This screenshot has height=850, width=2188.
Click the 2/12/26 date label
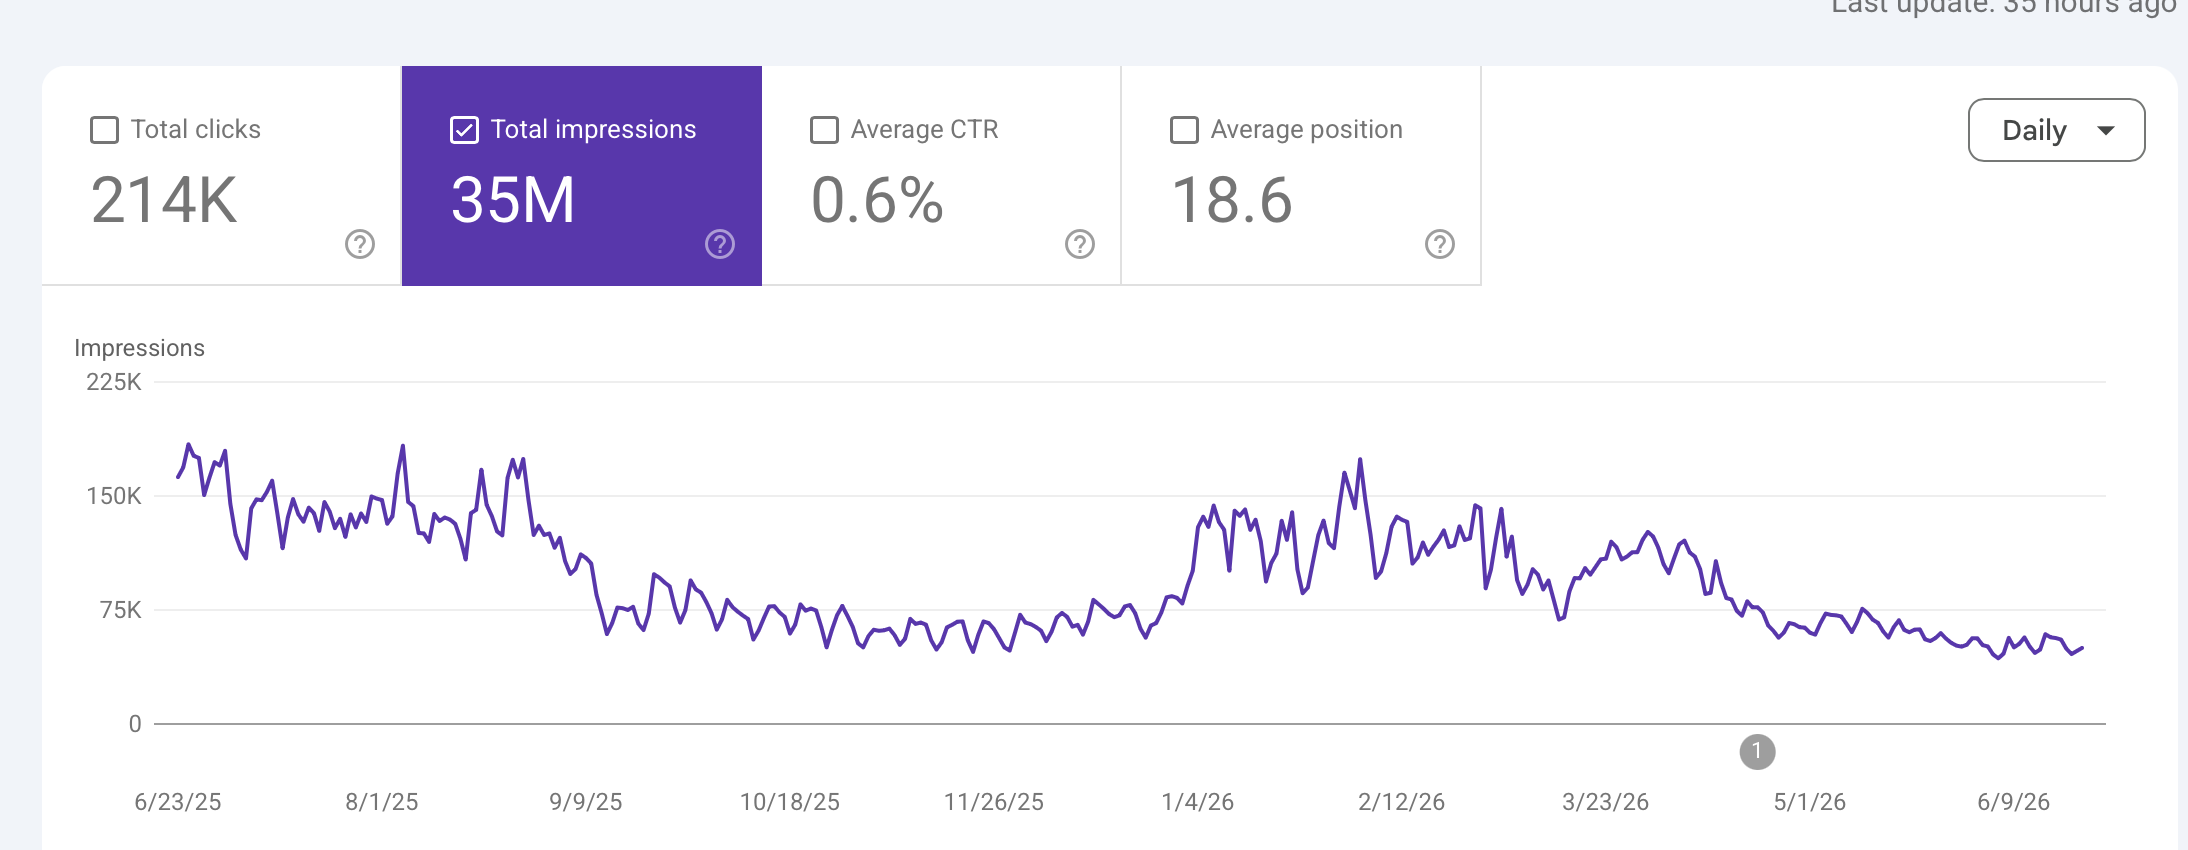point(1402,802)
